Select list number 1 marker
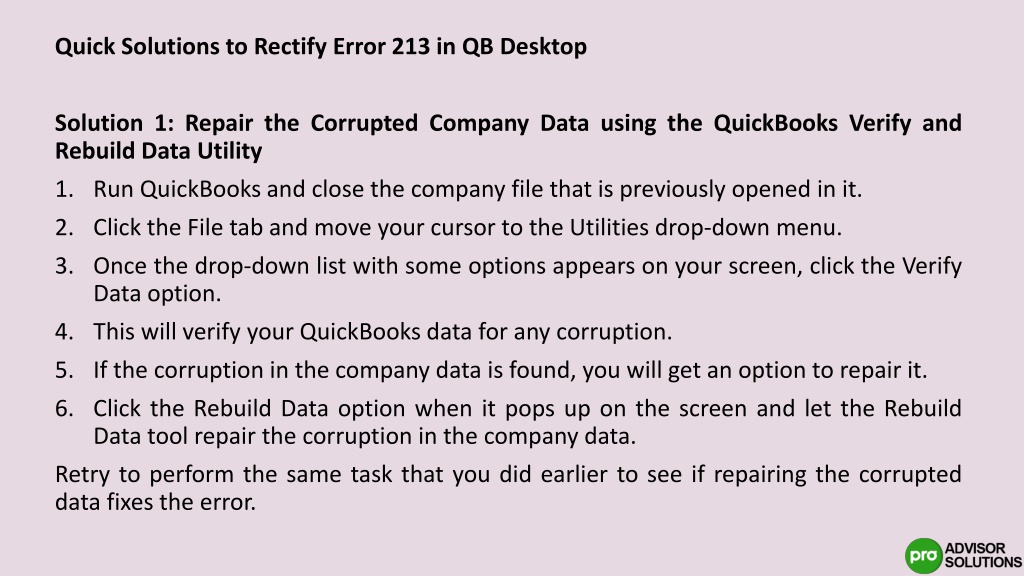Image resolution: width=1024 pixels, height=576 pixels. click(64, 189)
